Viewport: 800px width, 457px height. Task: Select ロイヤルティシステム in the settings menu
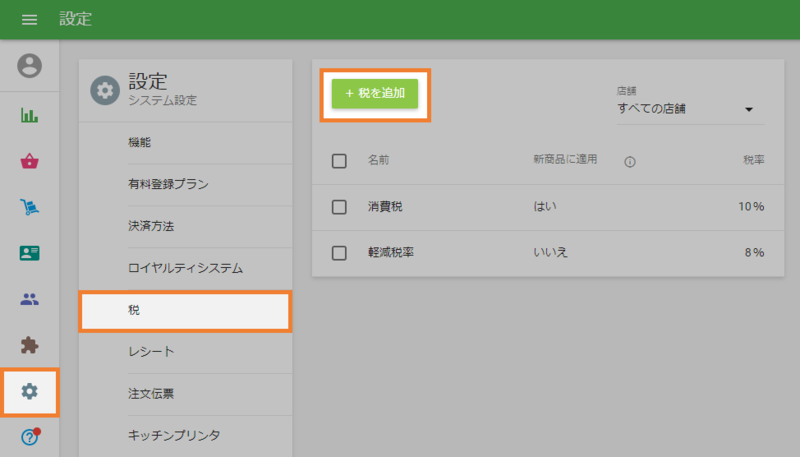186,268
